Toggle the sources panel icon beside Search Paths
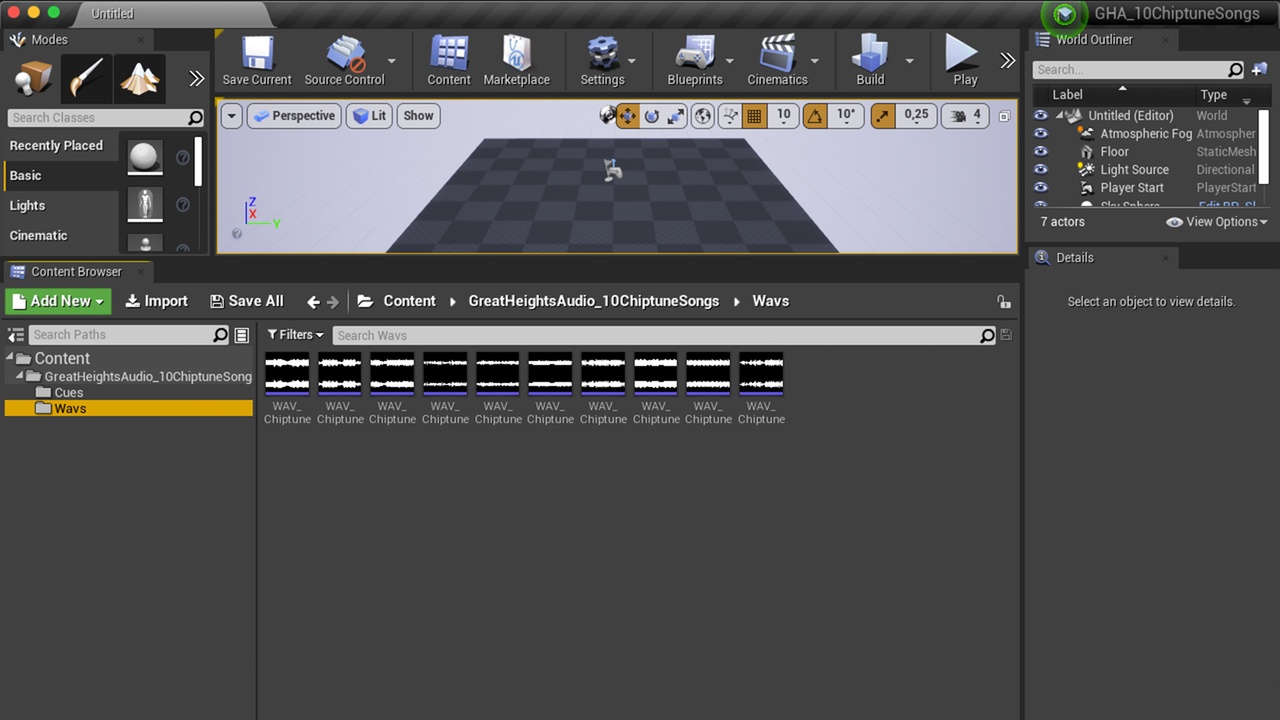This screenshot has width=1280, height=720. tap(15, 335)
